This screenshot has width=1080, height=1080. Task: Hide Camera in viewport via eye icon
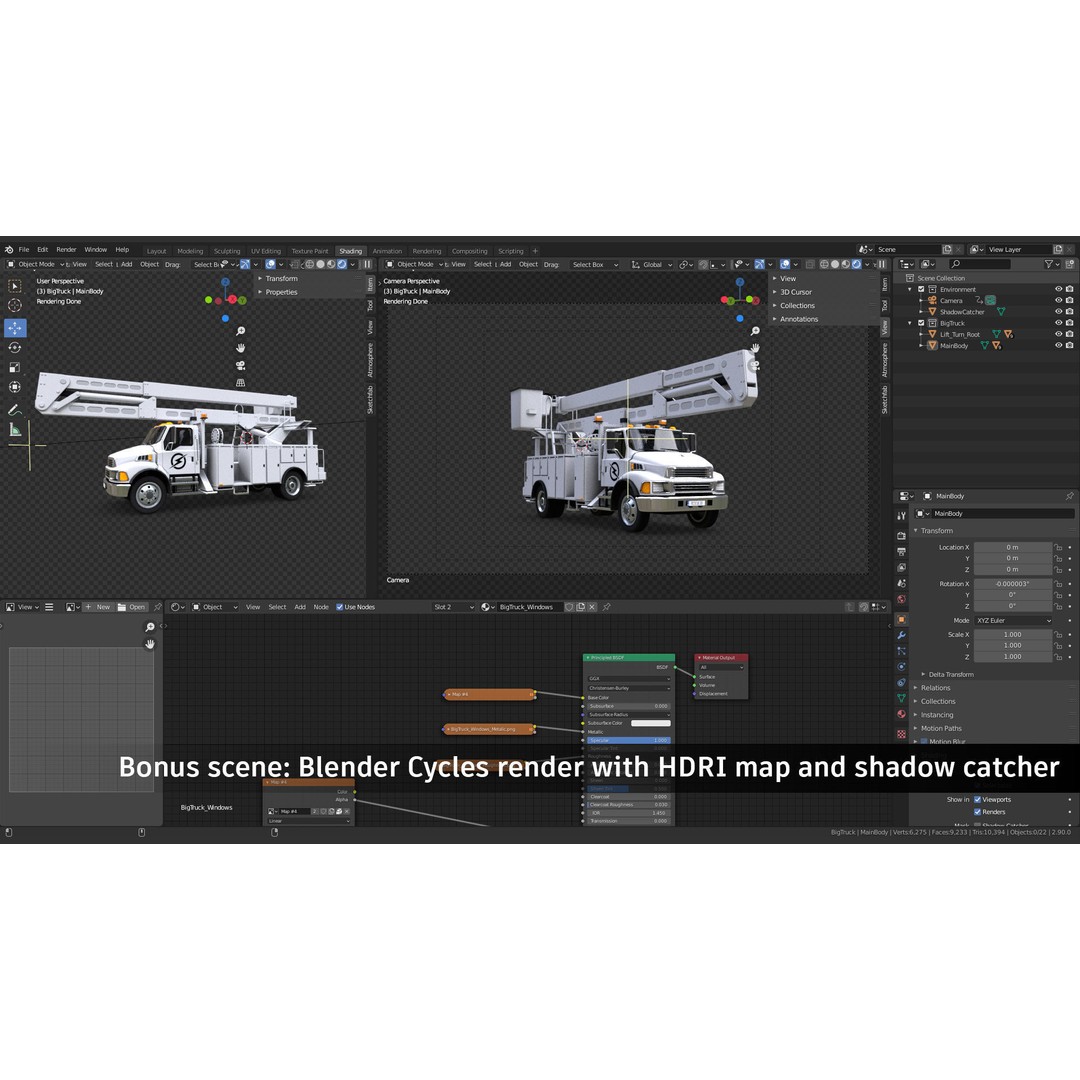coord(1059,300)
